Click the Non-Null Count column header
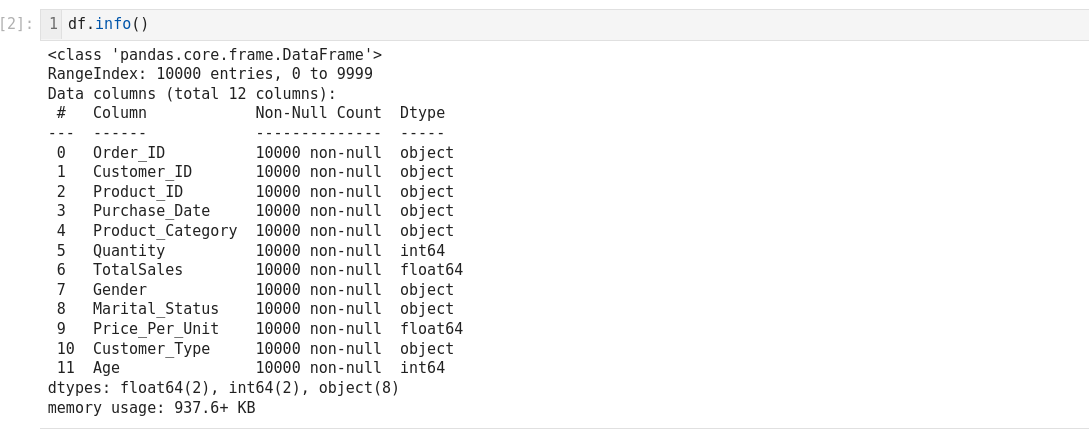The width and height of the screenshot is (1089, 429). tap(318, 113)
